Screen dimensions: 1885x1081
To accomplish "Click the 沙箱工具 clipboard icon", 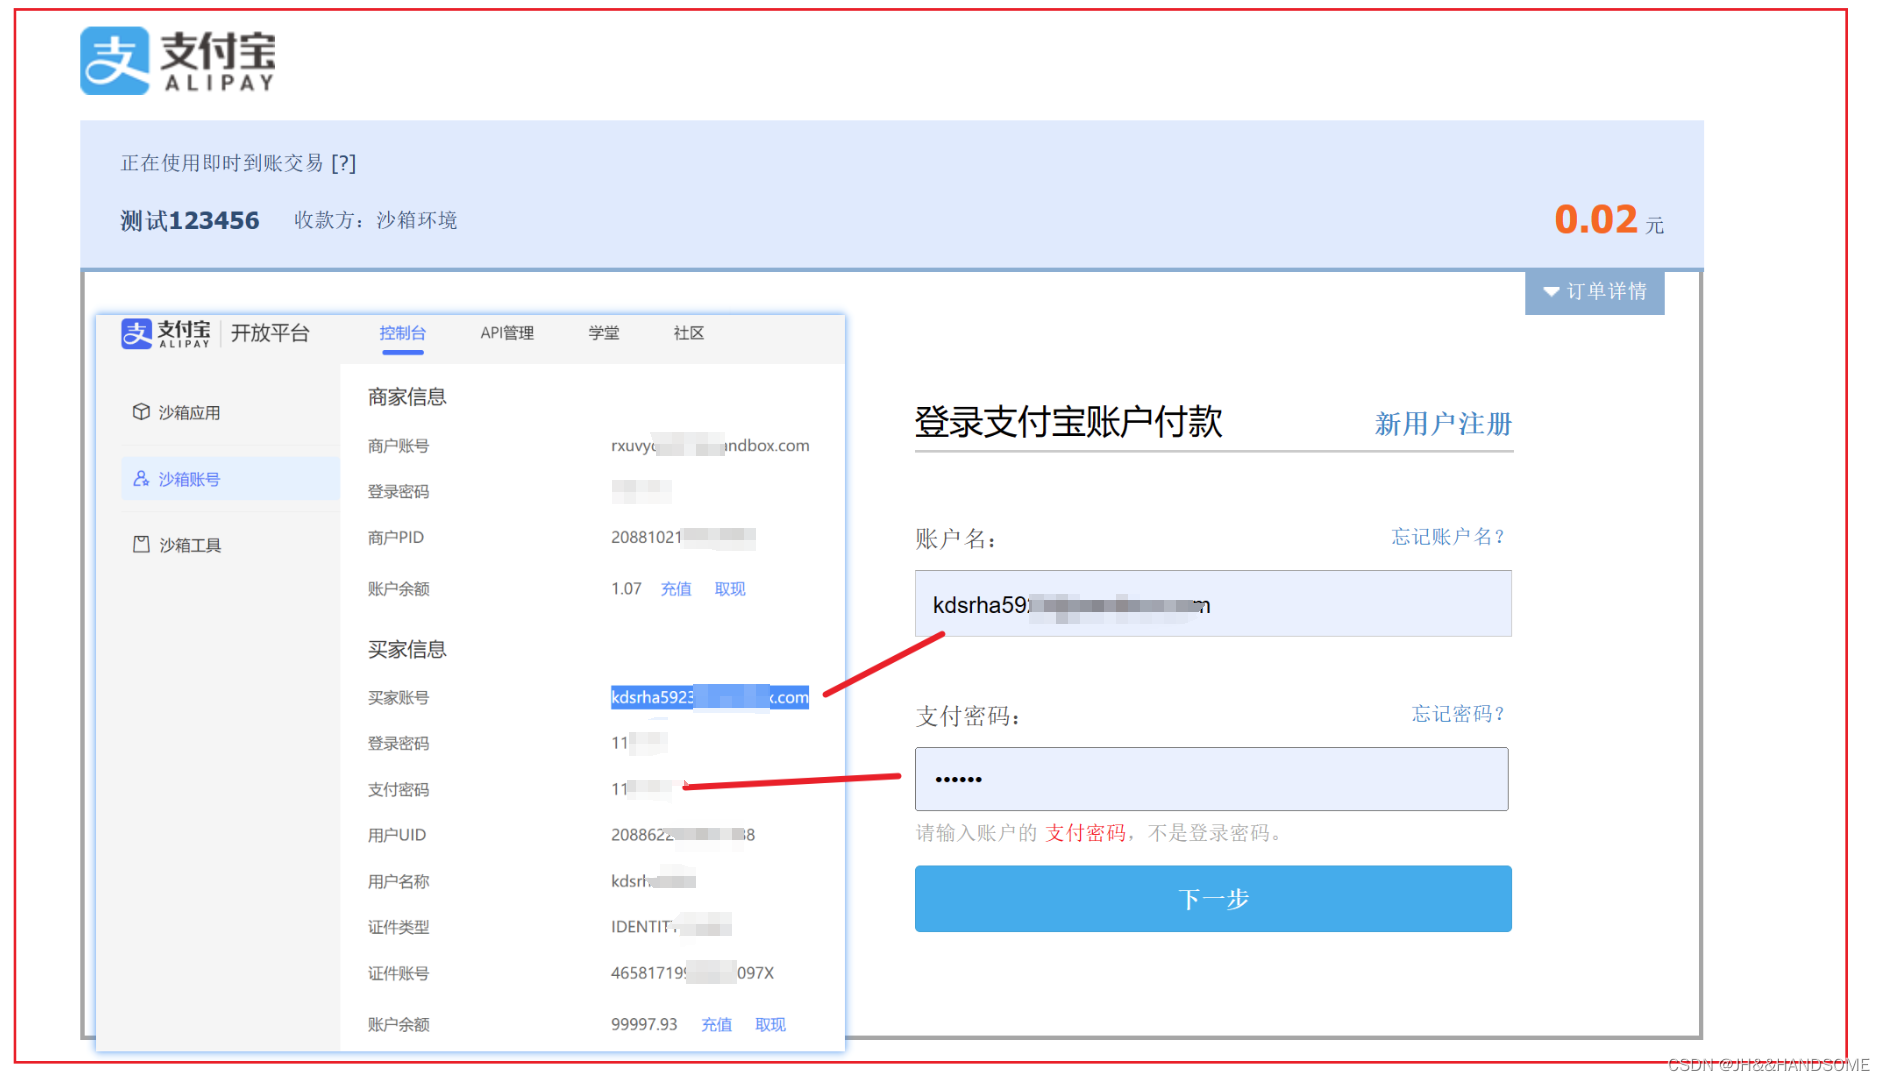I will pos(141,545).
